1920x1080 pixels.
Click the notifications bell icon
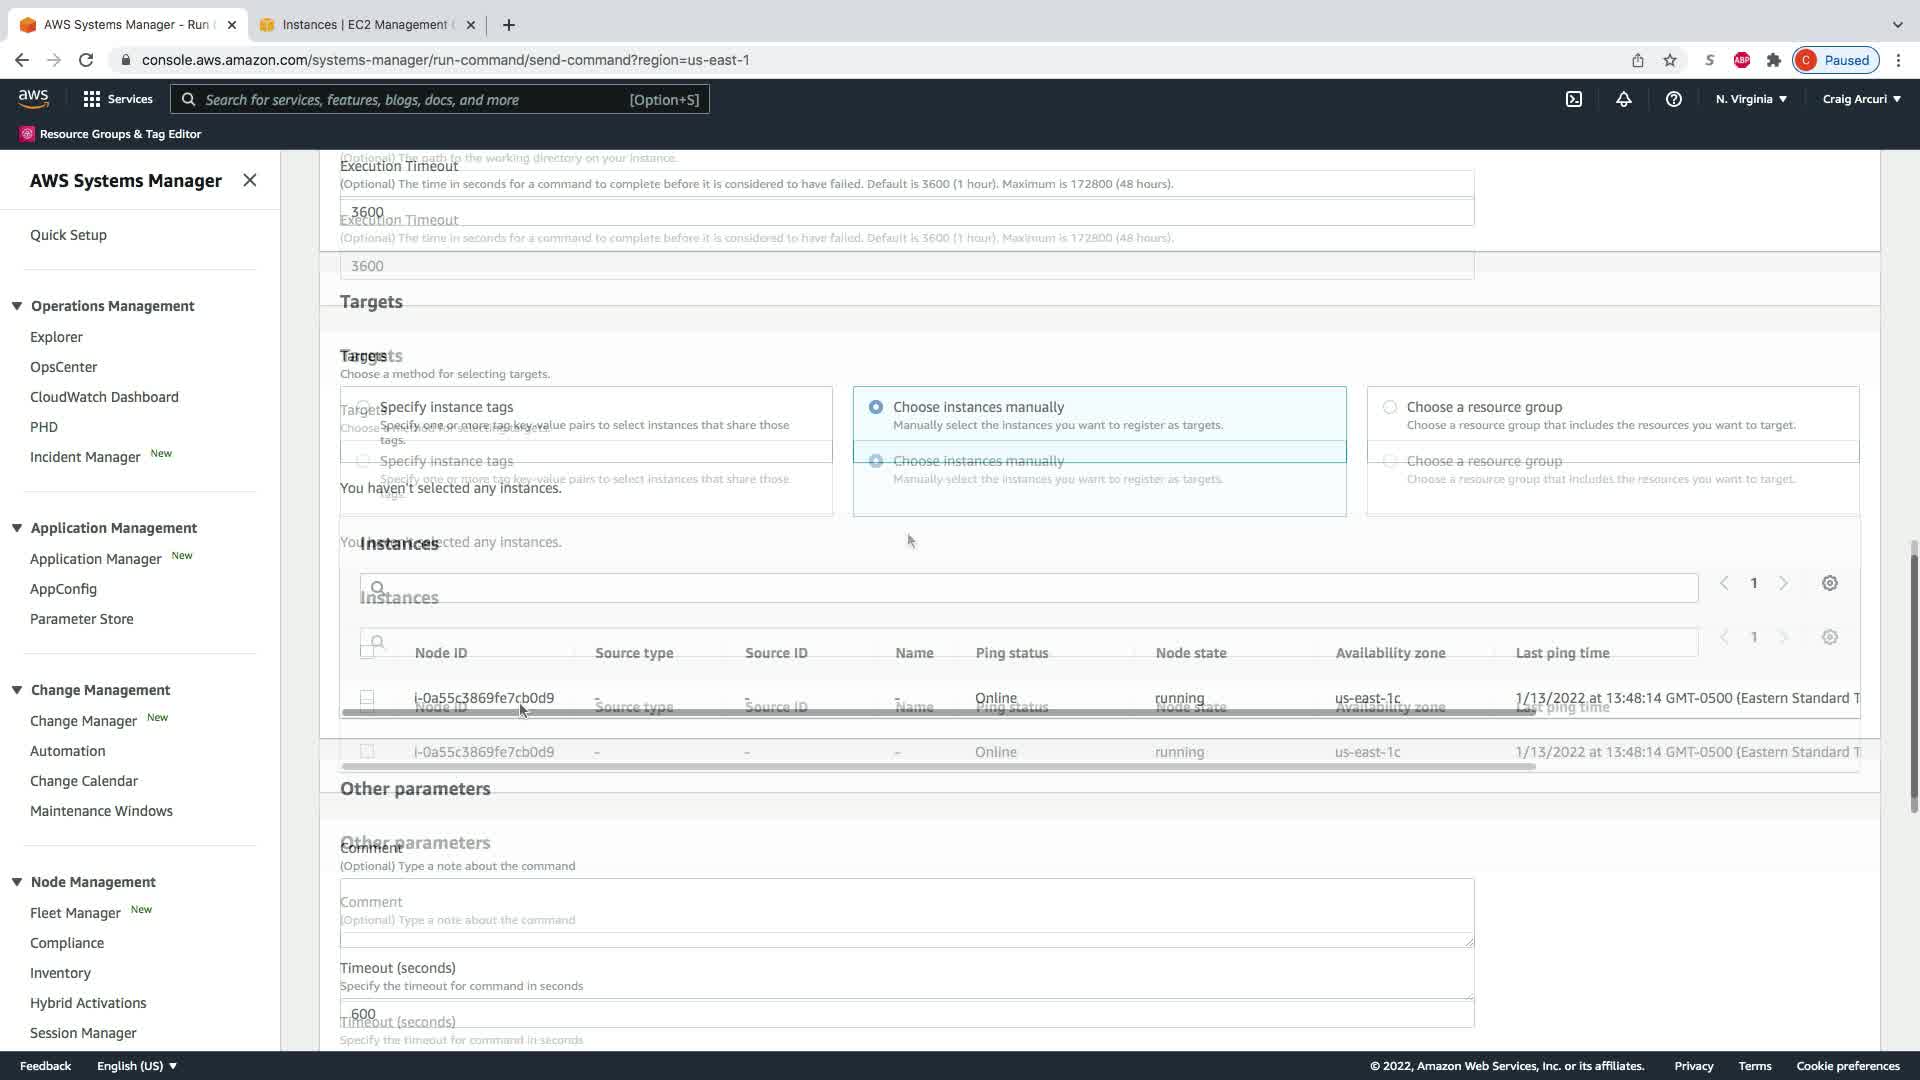coord(1624,99)
